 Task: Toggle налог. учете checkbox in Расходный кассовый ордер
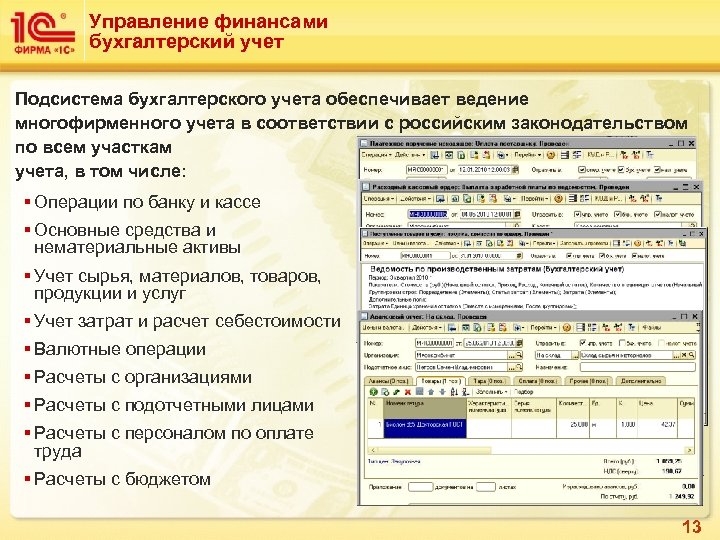[657, 214]
